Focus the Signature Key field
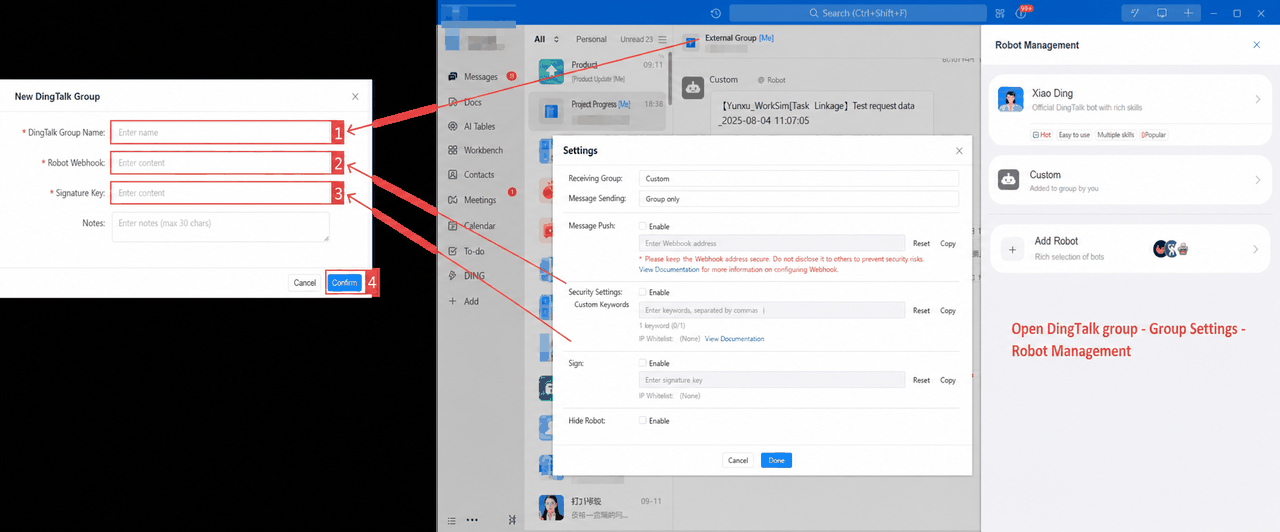Image resolution: width=1280 pixels, height=532 pixels. [x=220, y=193]
